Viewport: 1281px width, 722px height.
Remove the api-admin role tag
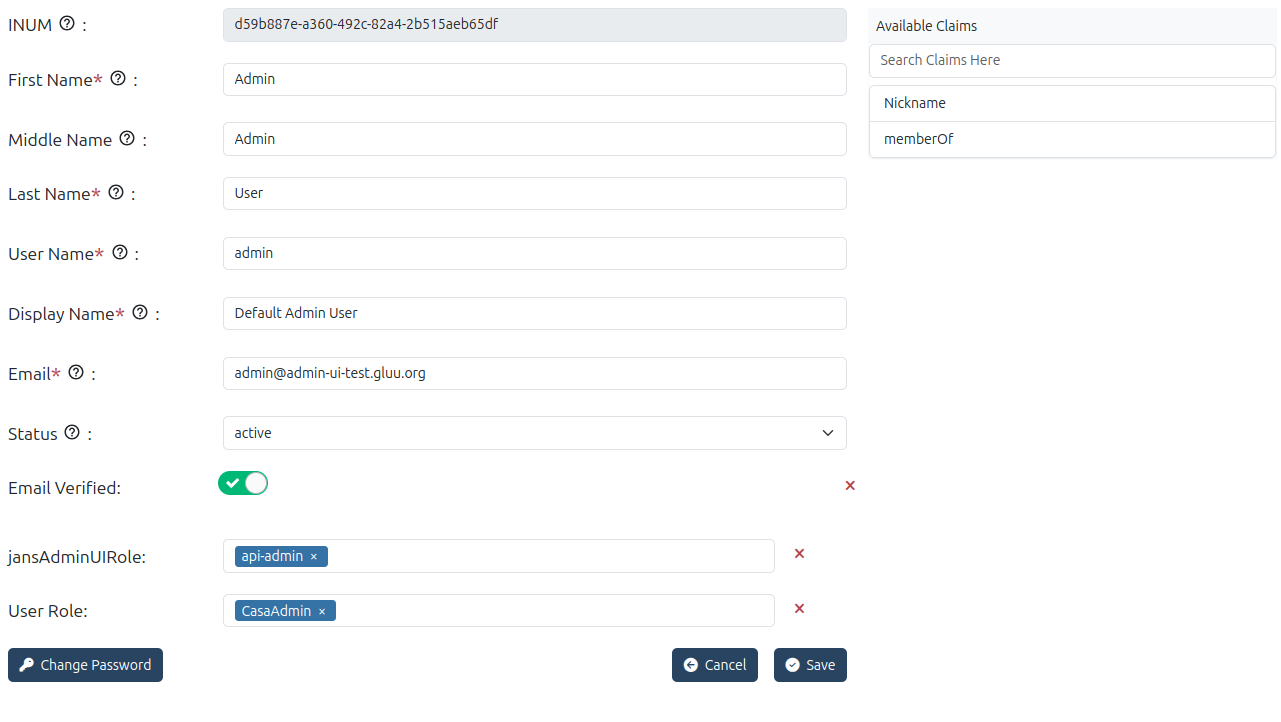(314, 557)
